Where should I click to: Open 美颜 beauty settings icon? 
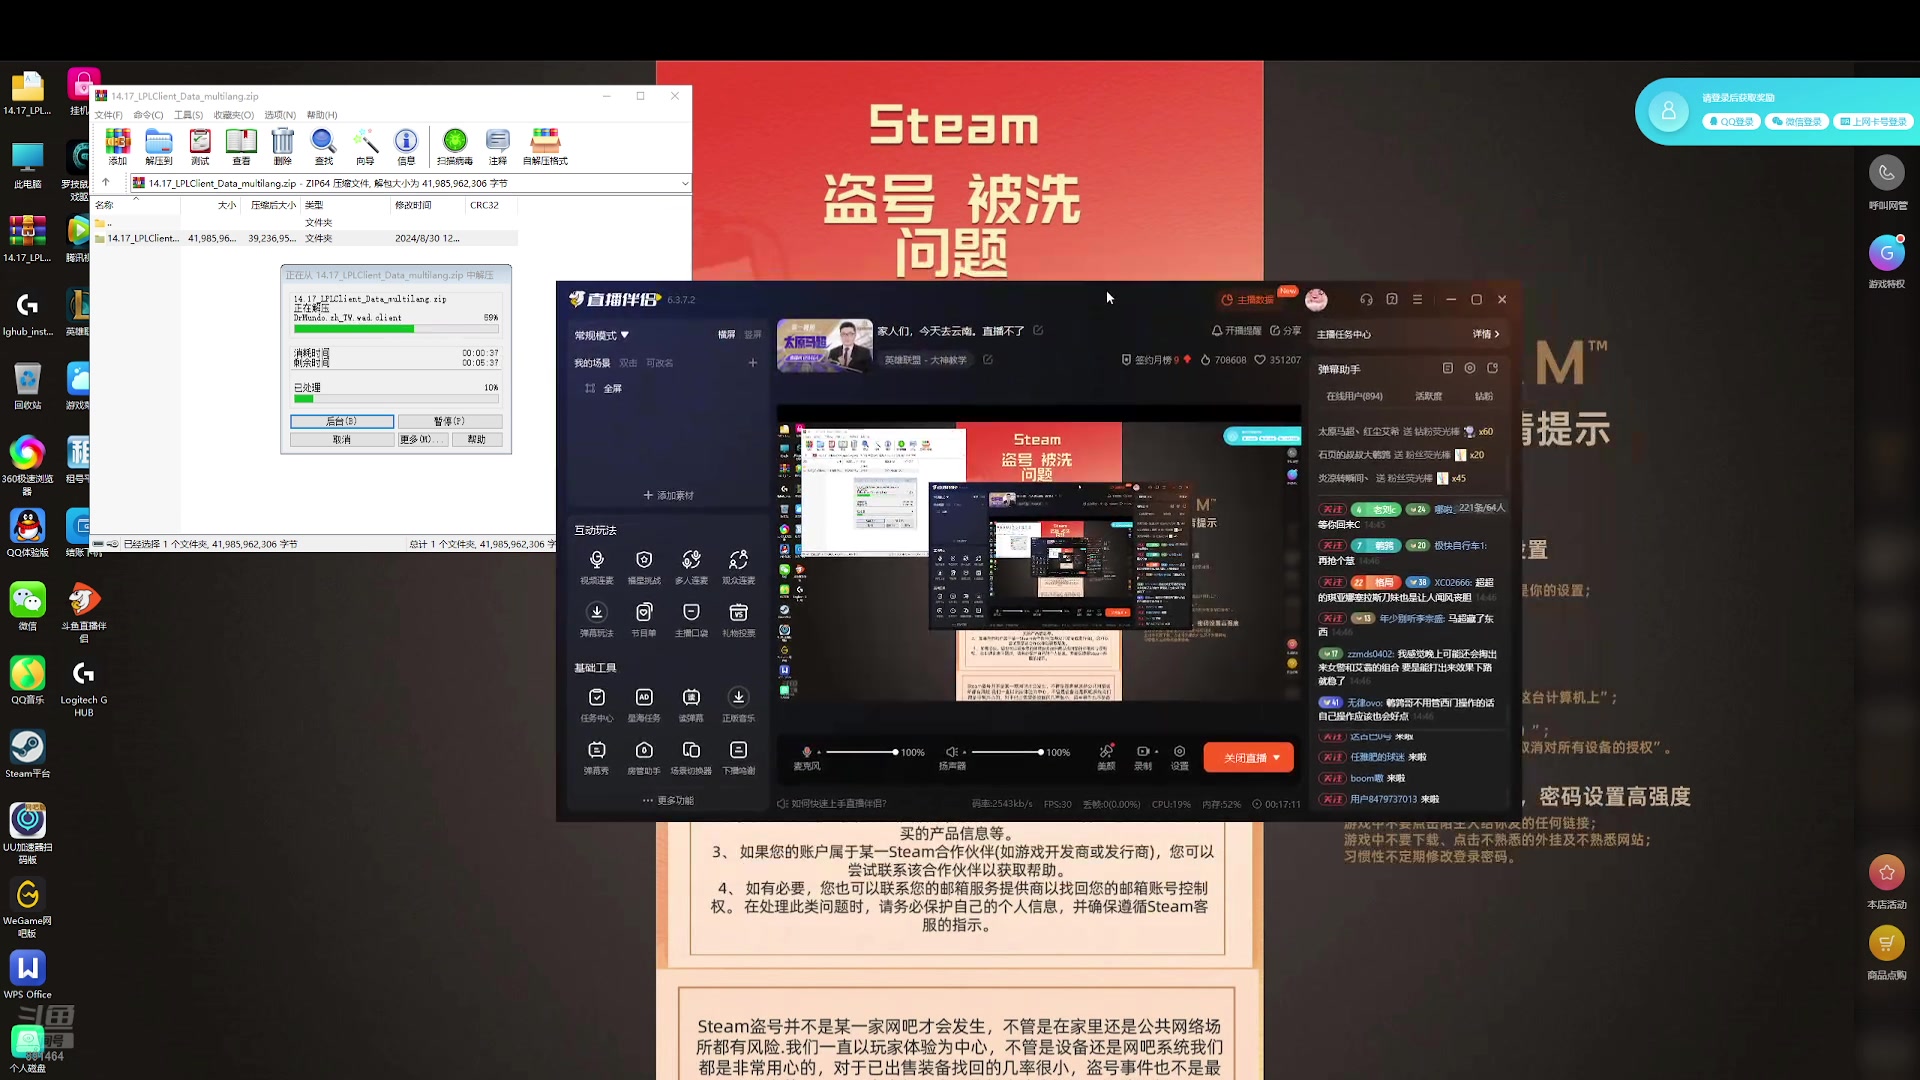[x=1106, y=757]
